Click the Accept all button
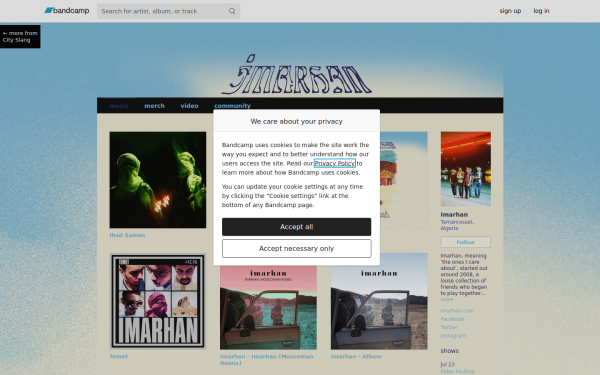 coord(297,227)
